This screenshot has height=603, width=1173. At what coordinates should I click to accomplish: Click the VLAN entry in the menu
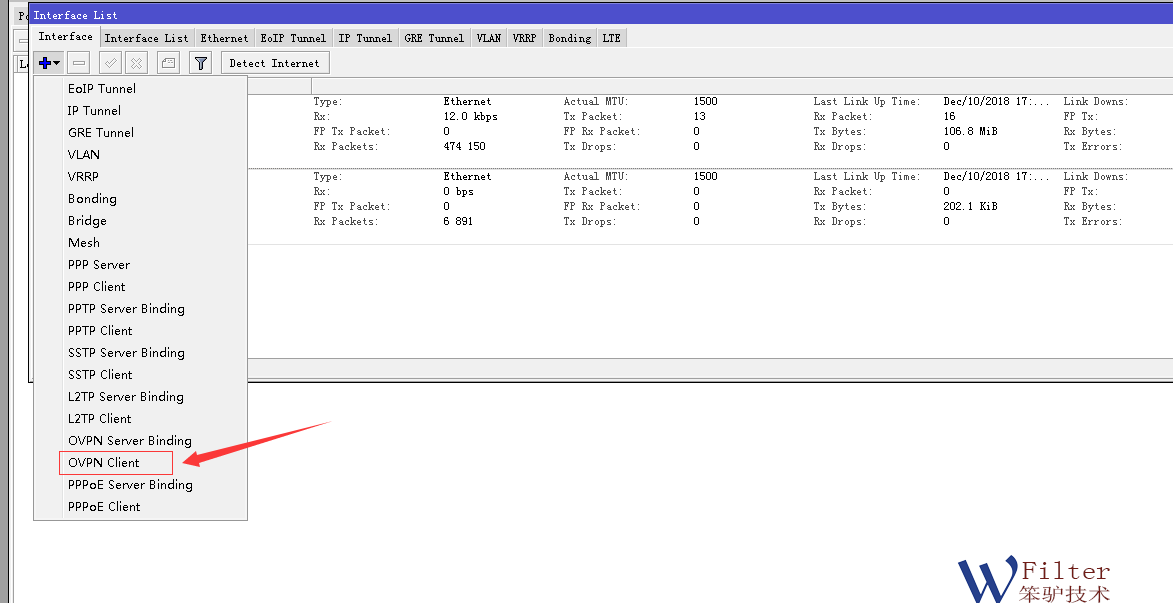click(84, 155)
